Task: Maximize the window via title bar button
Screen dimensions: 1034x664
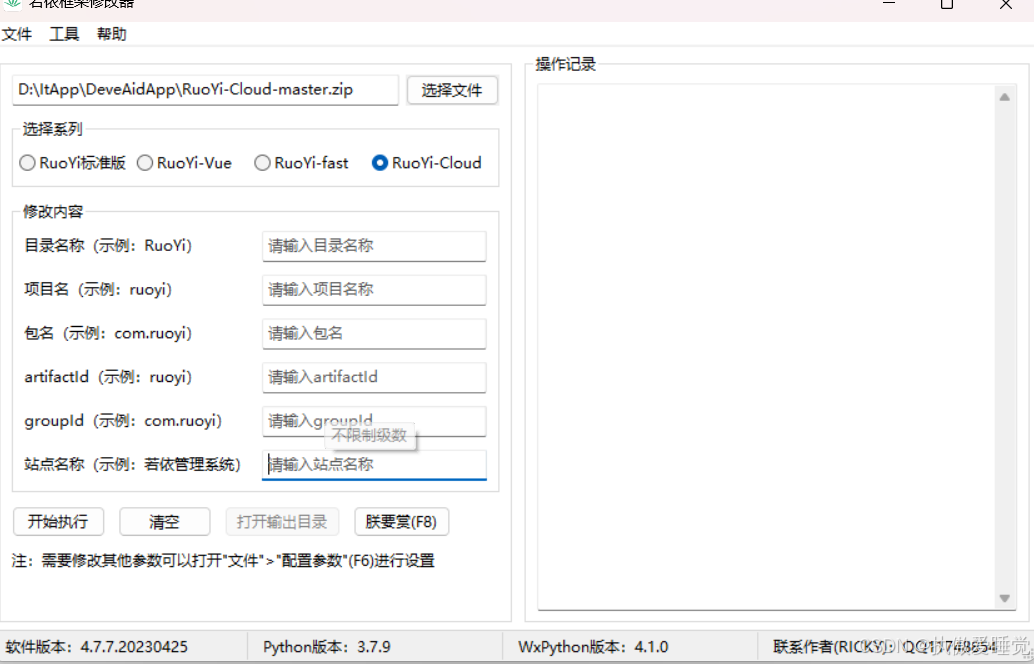Action: 947,4
